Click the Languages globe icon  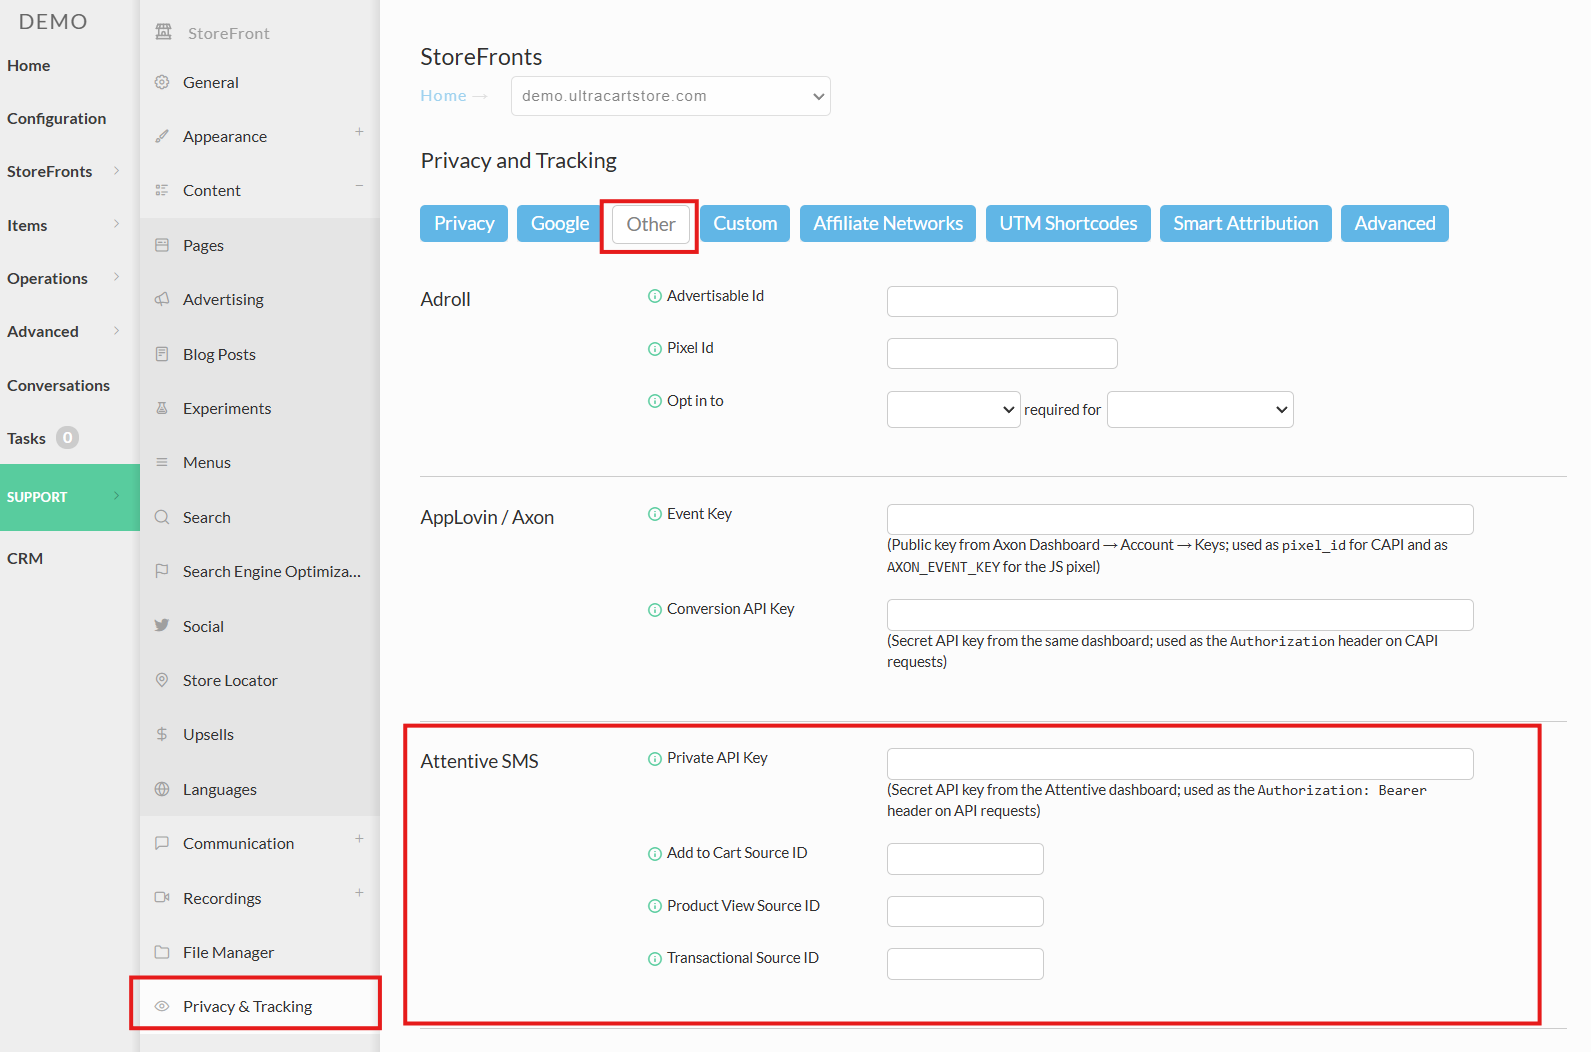pos(162,789)
